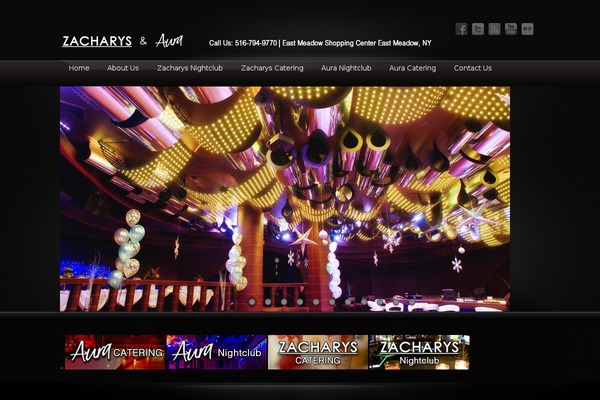Screen dimensions: 600x400
Task: Click the main nightclub slideshow image
Action: pyautogui.click(x=285, y=199)
